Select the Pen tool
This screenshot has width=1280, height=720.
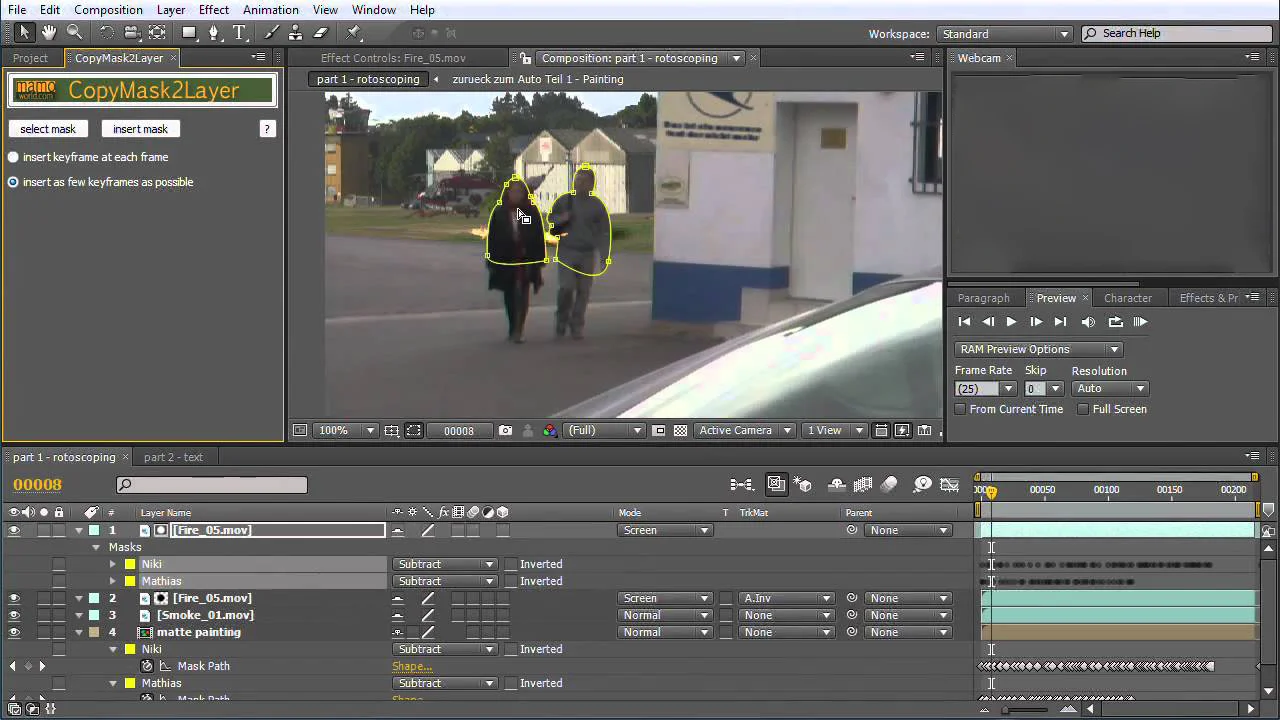click(x=214, y=33)
